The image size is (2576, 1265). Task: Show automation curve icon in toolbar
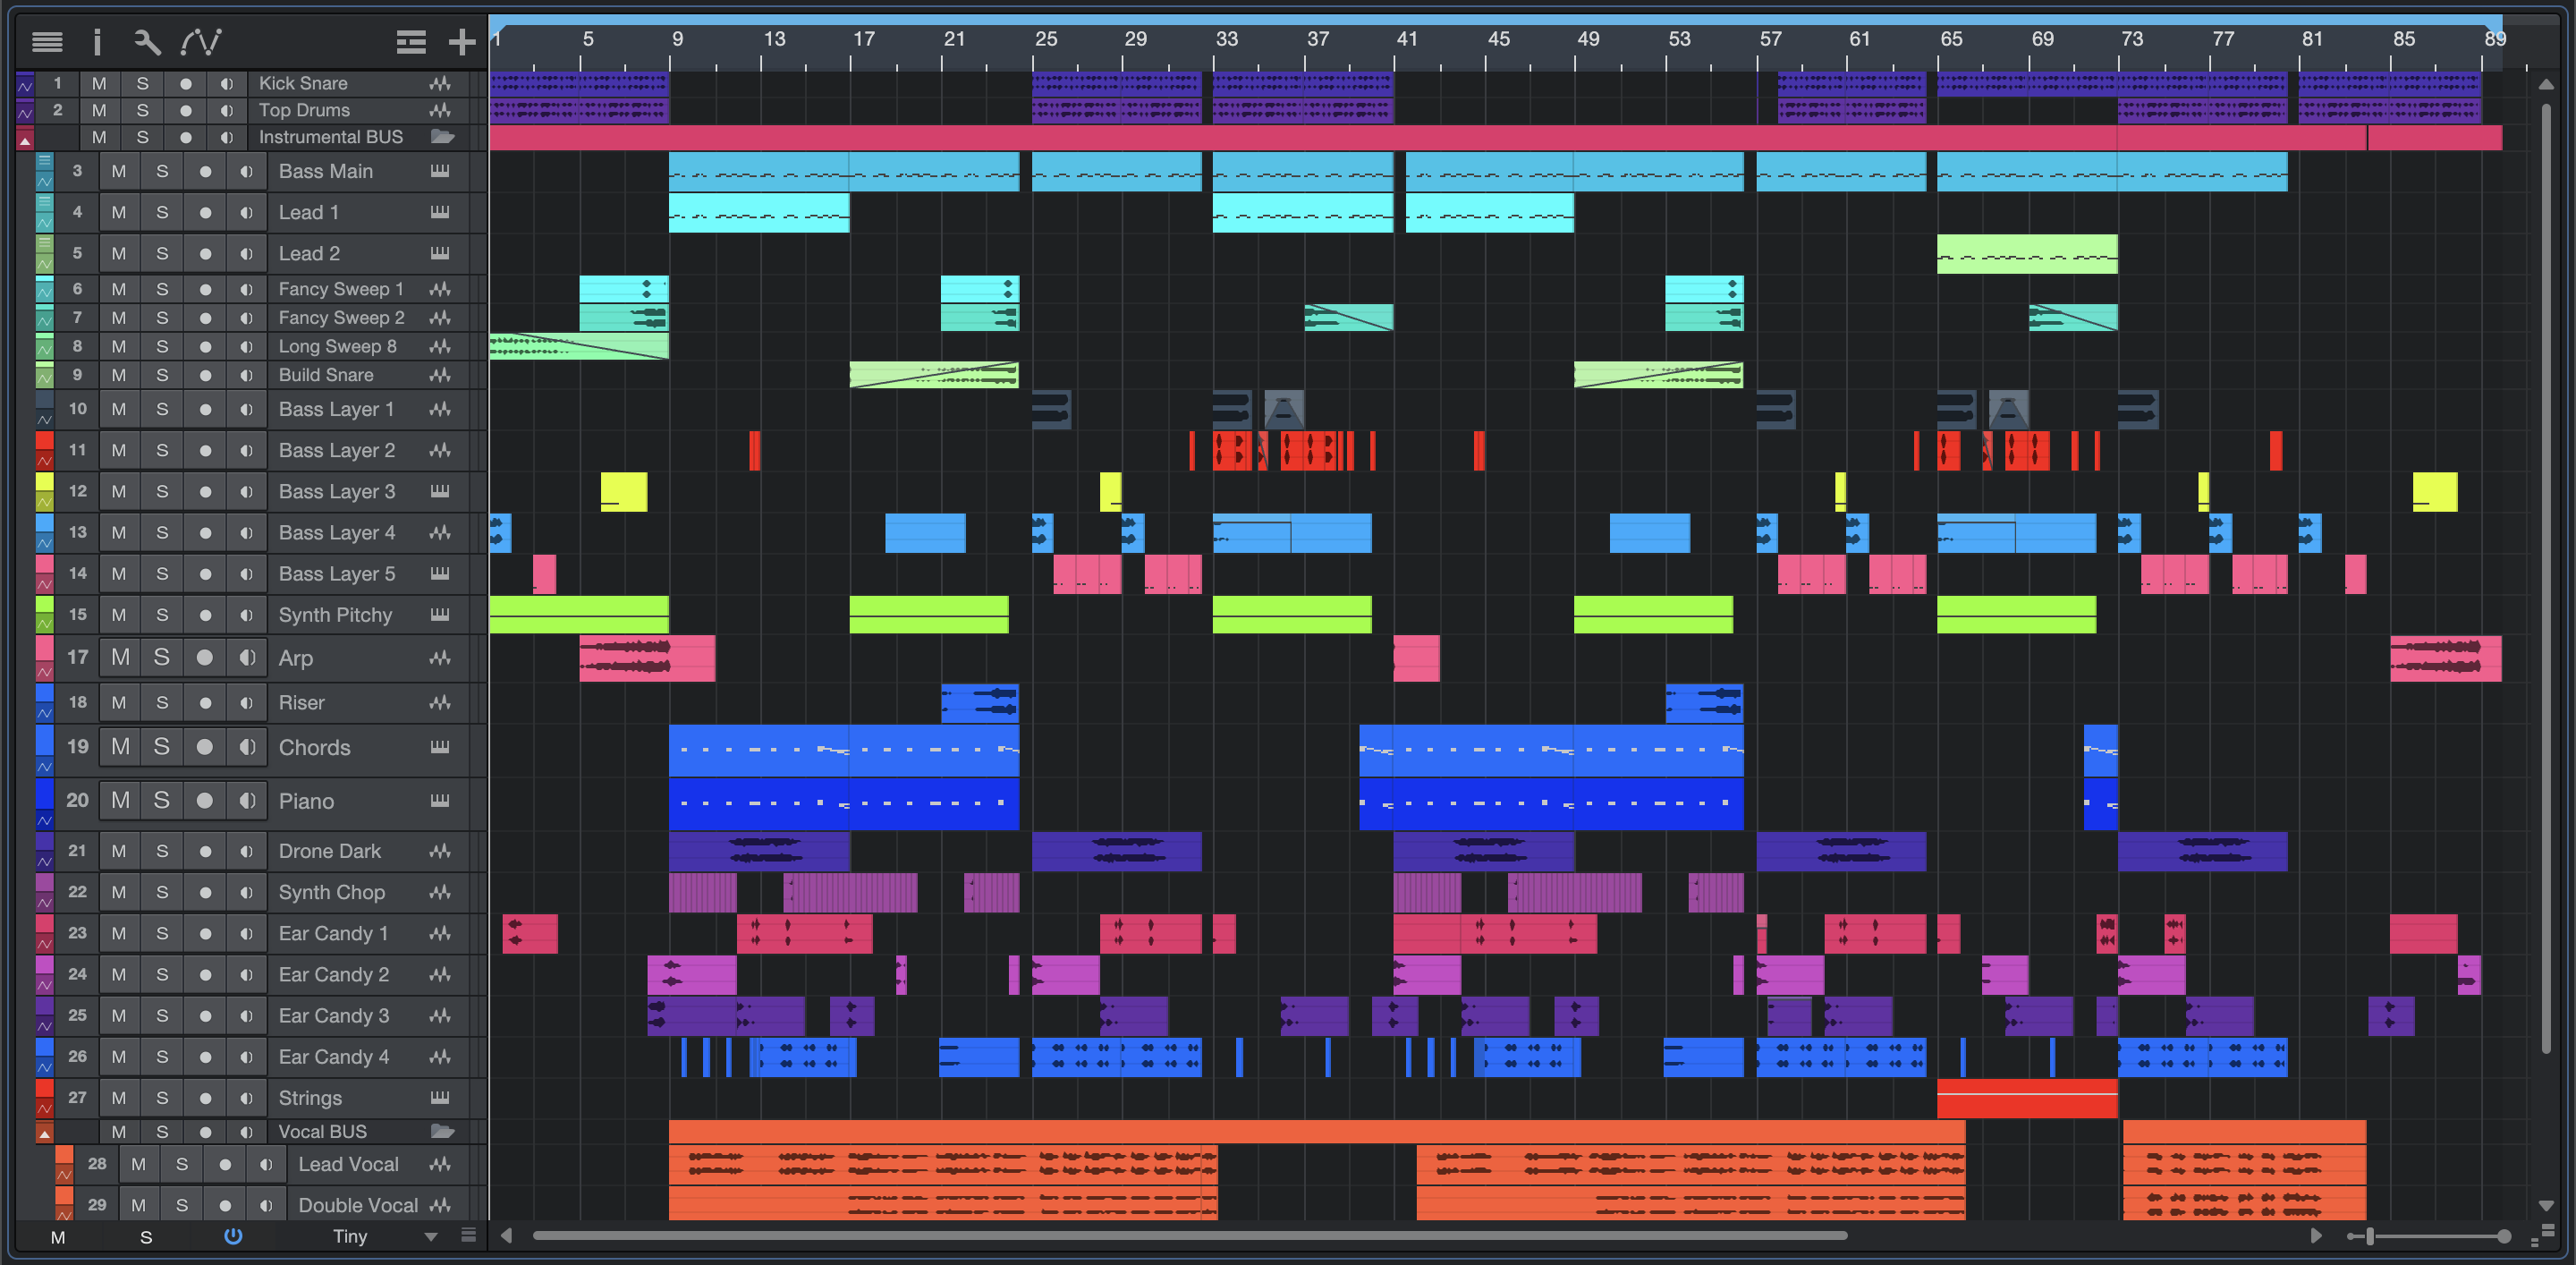(200, 42)
